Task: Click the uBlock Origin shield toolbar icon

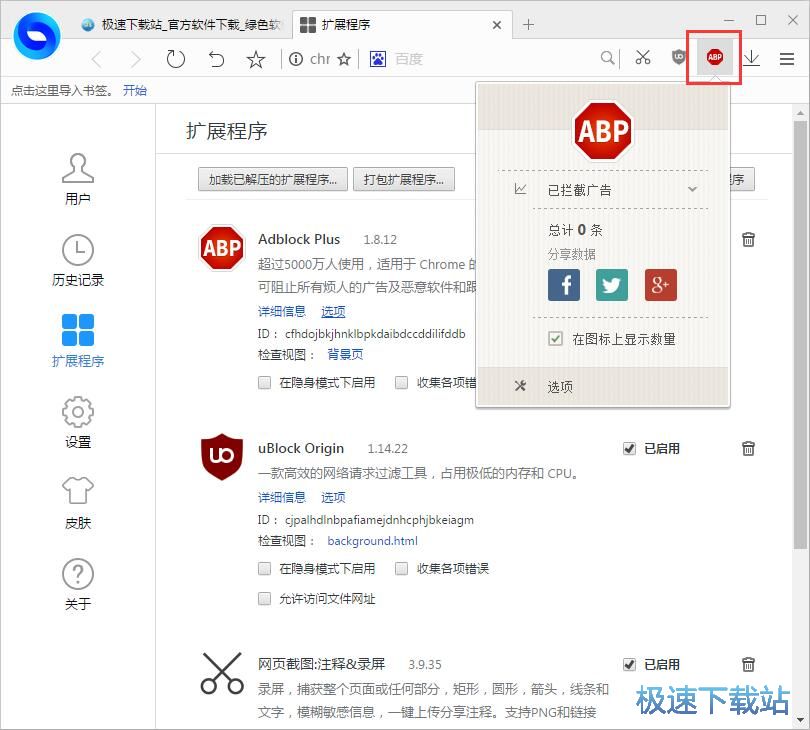Action: [678, 57]
